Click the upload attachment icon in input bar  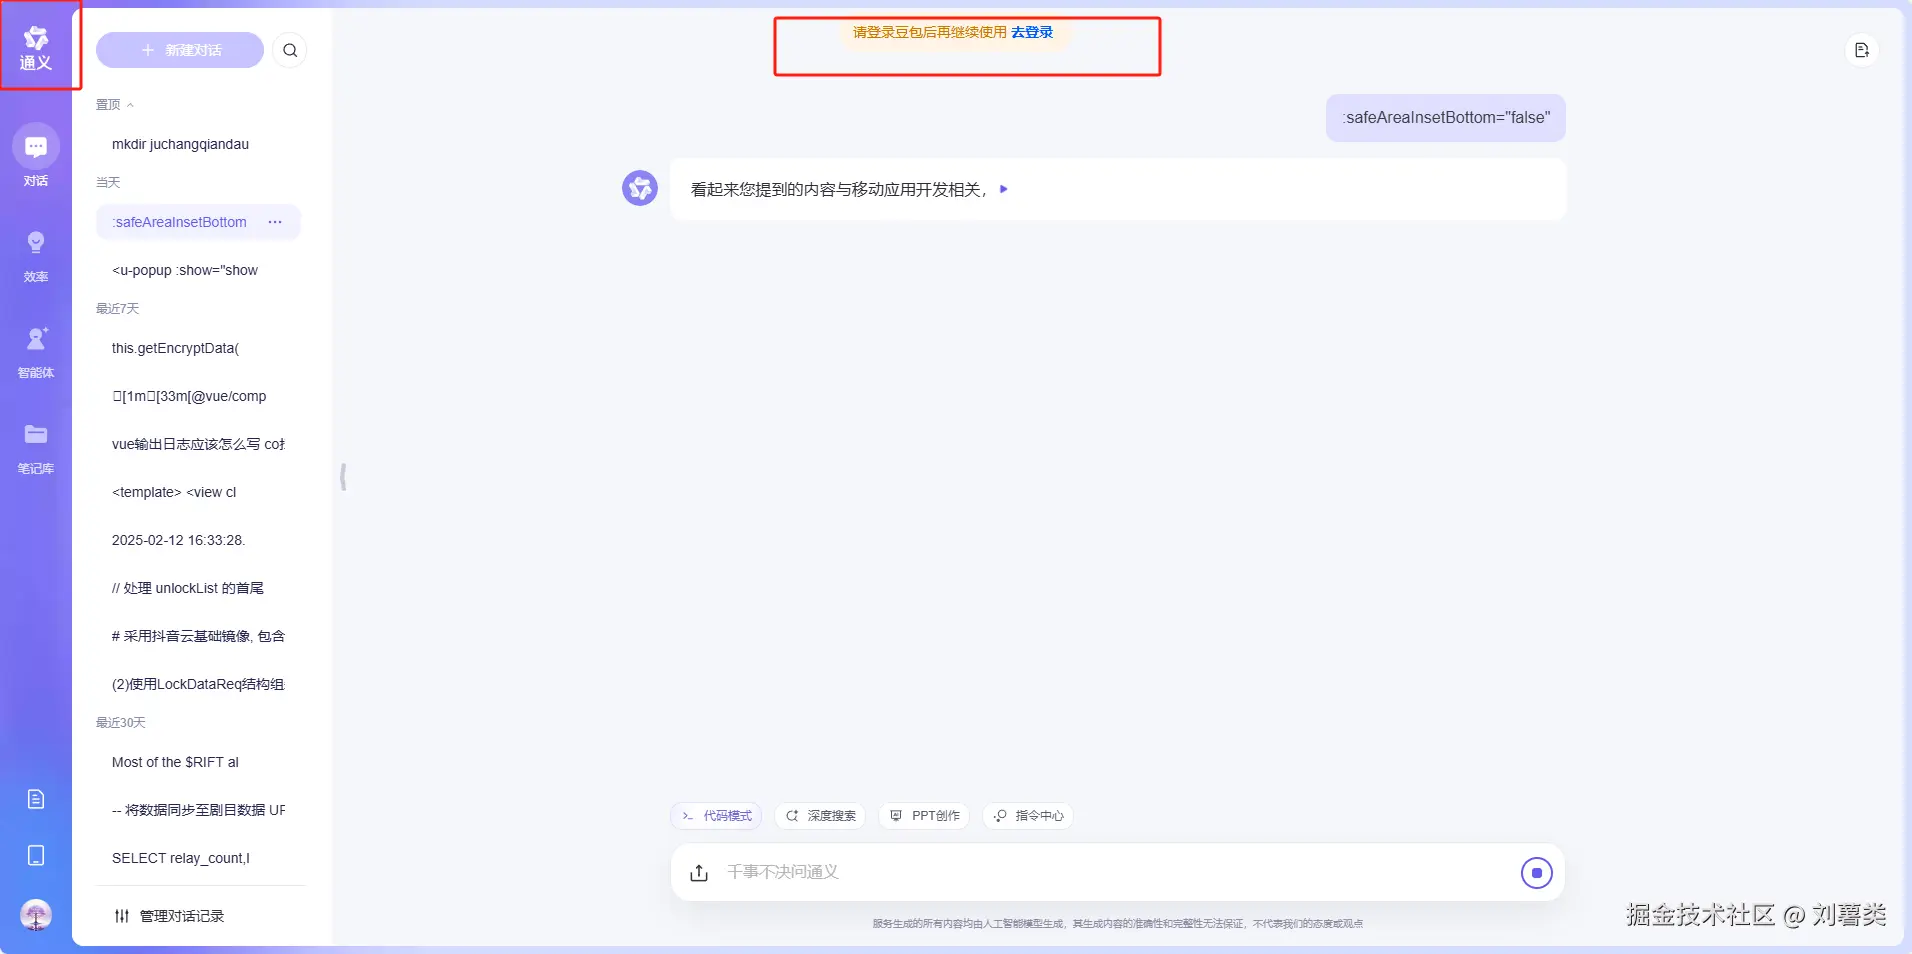coord(699,872)
